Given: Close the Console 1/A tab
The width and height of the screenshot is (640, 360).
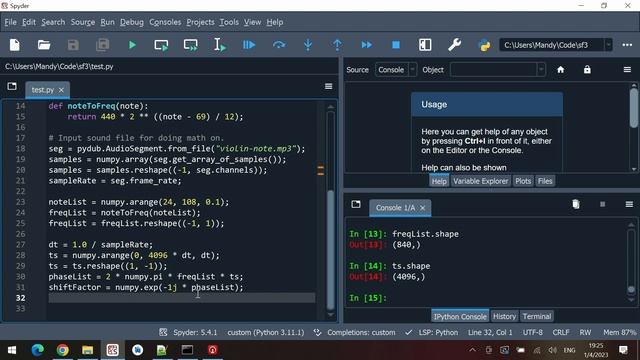Looking at the screenshot, I should [422, 208].
